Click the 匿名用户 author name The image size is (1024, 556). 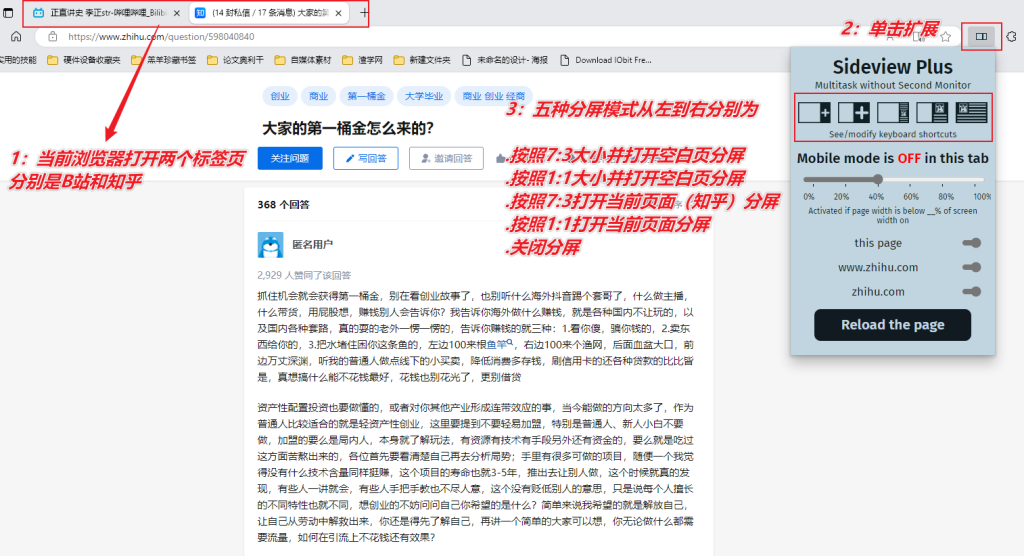312,244
